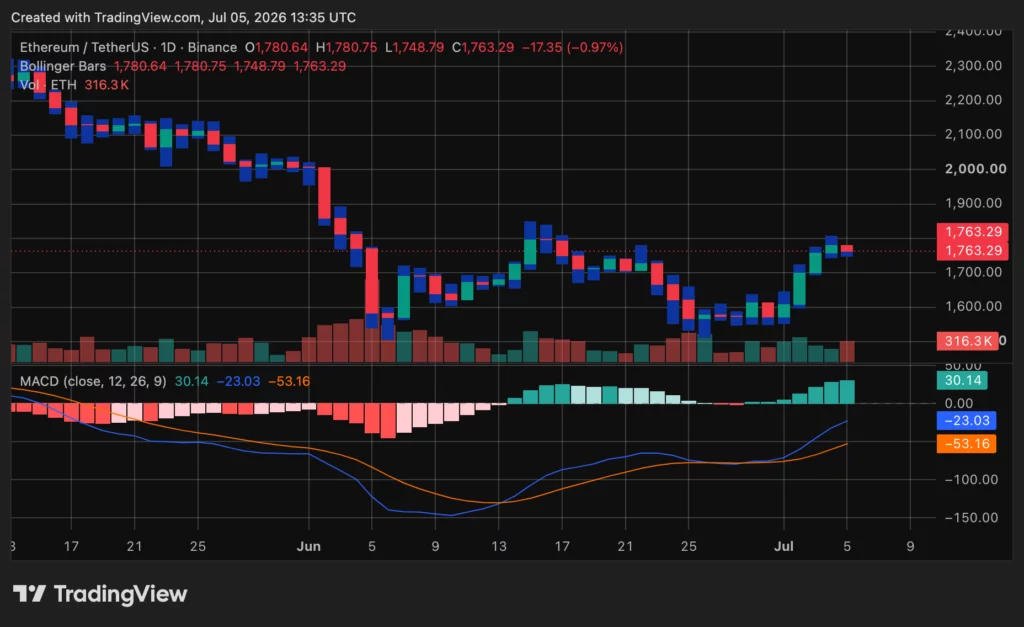Click the -100.00 MACD axis level
The image size is (1024, 627).
[x=971, y=479]
